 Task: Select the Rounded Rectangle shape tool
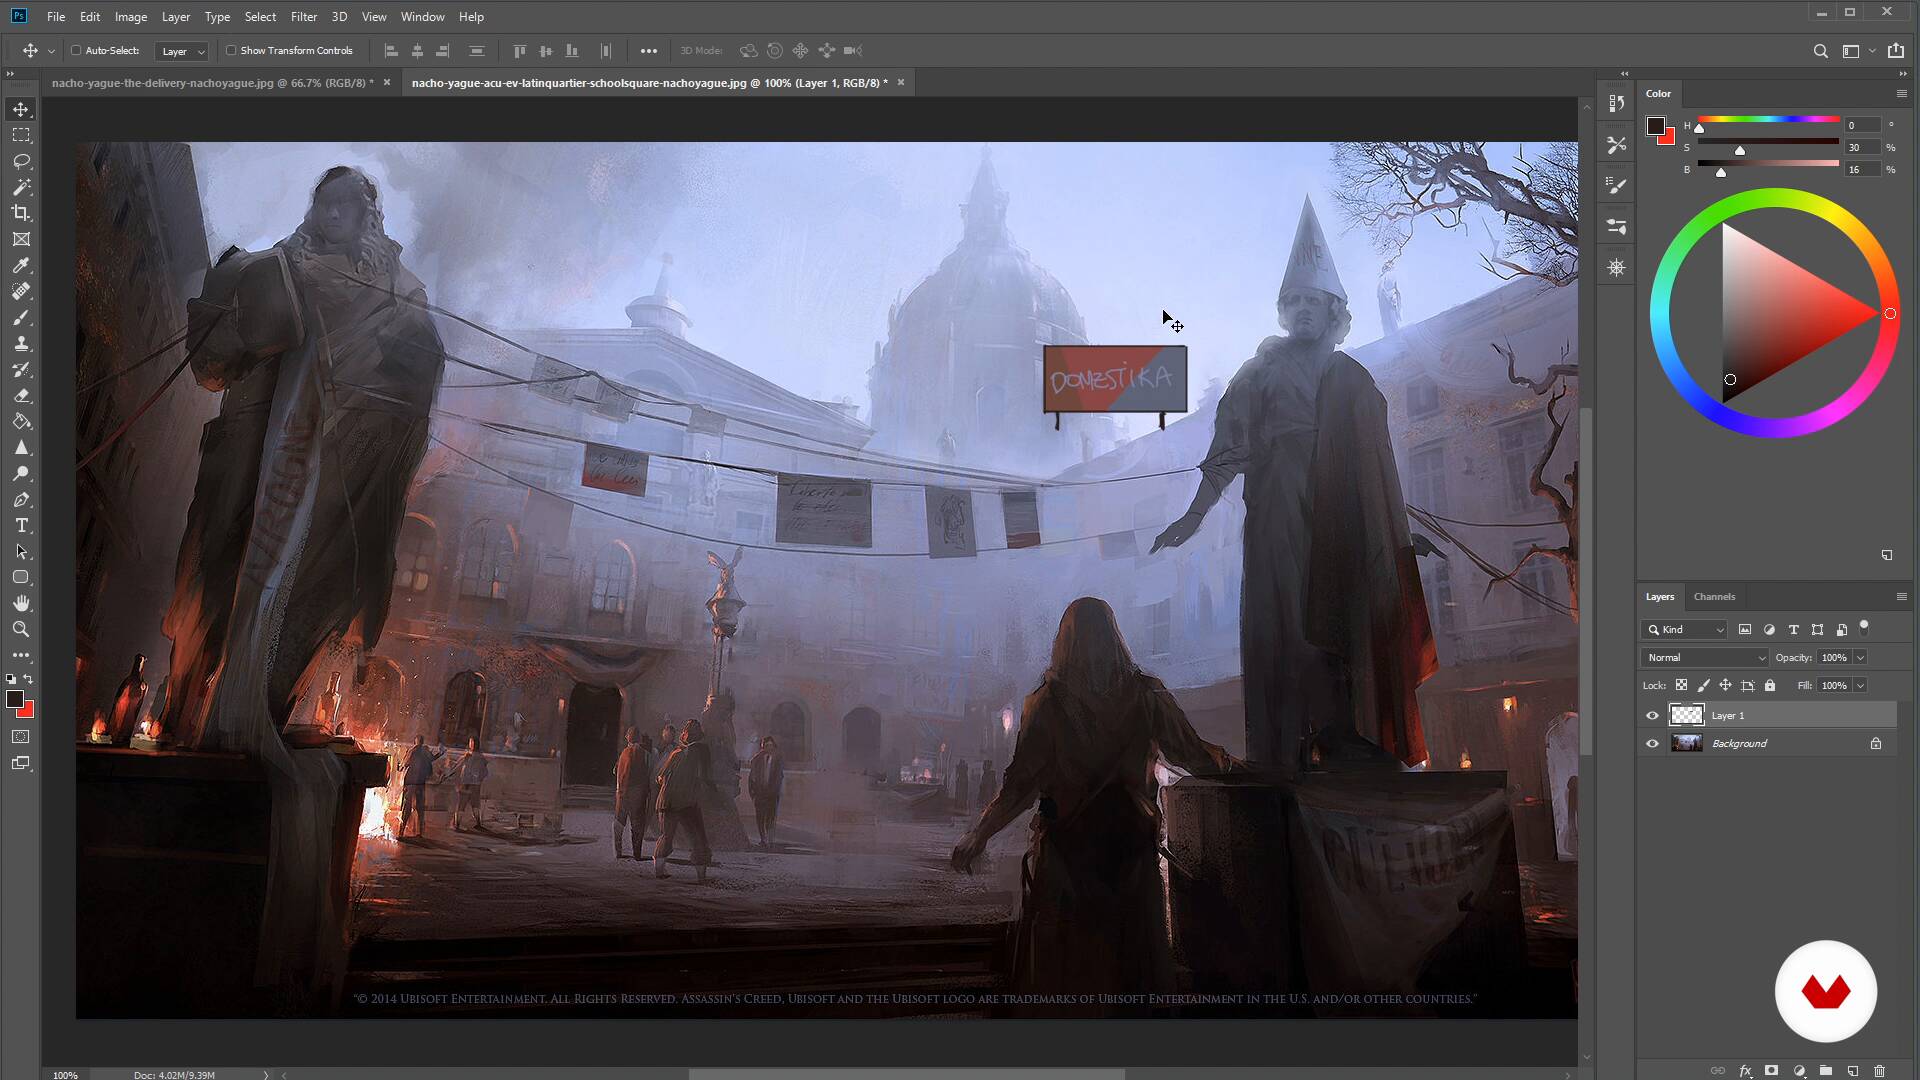(21, 577)
